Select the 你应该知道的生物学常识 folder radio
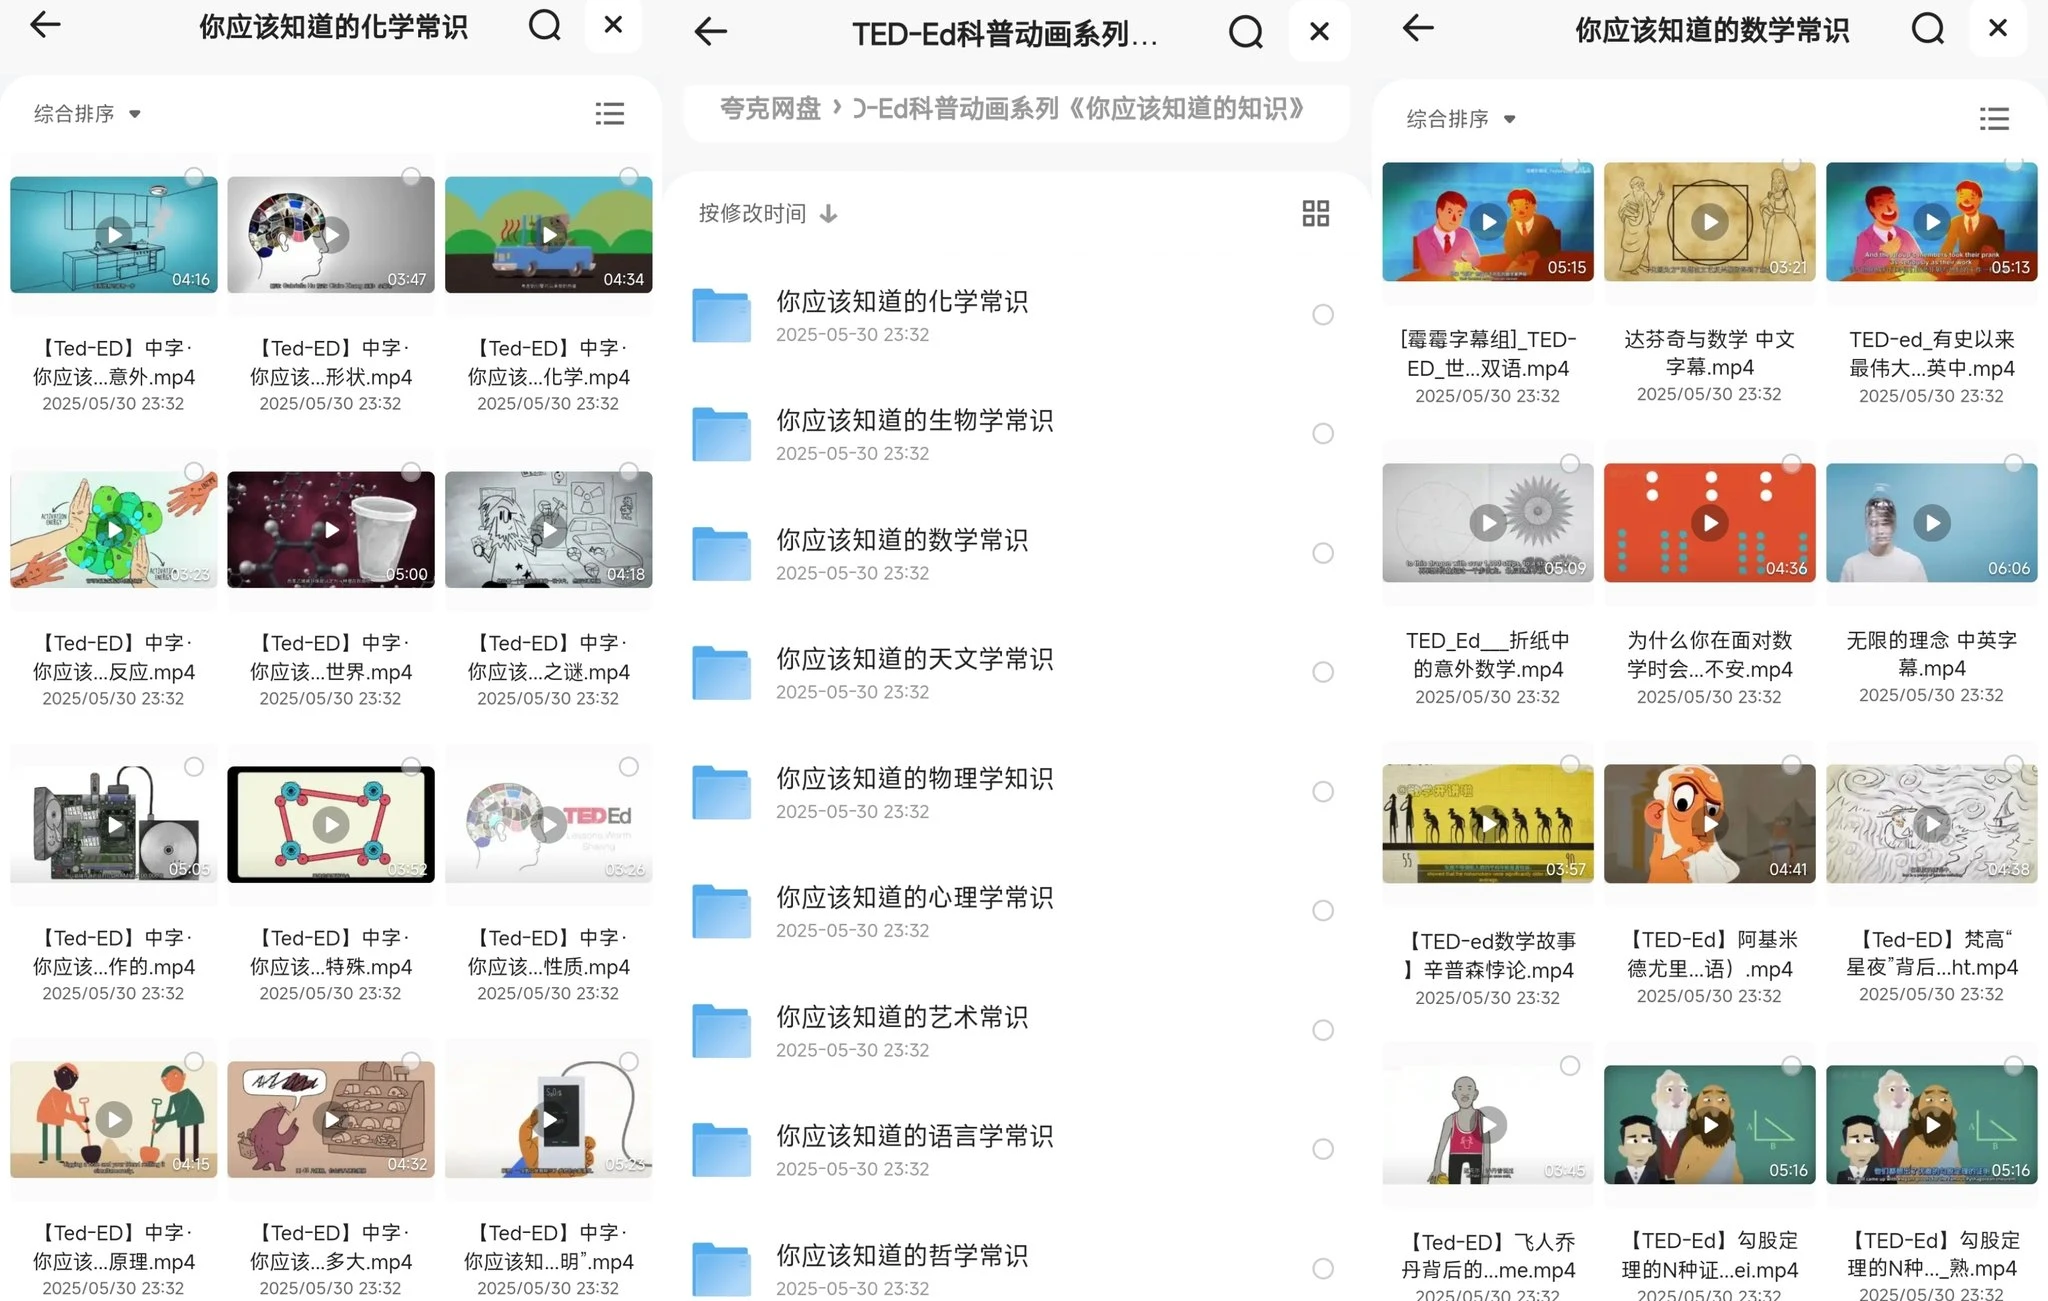The width and height of the screenshot is (2048, 1301). tap(1323, 434)
